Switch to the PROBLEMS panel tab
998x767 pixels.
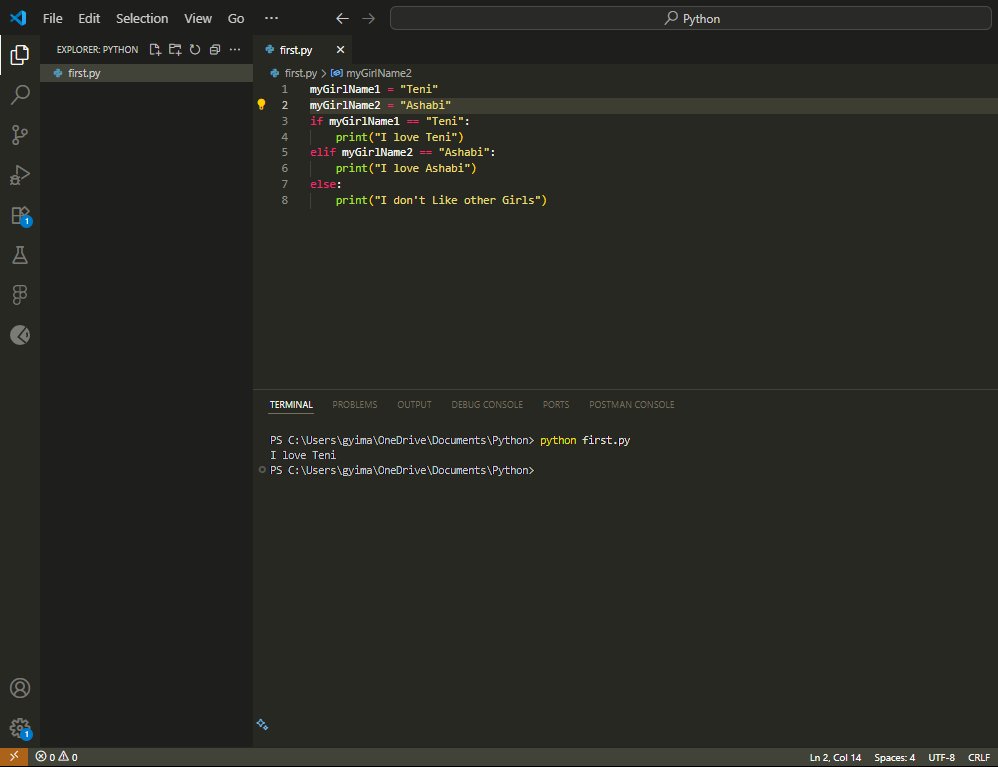(355, 405)
